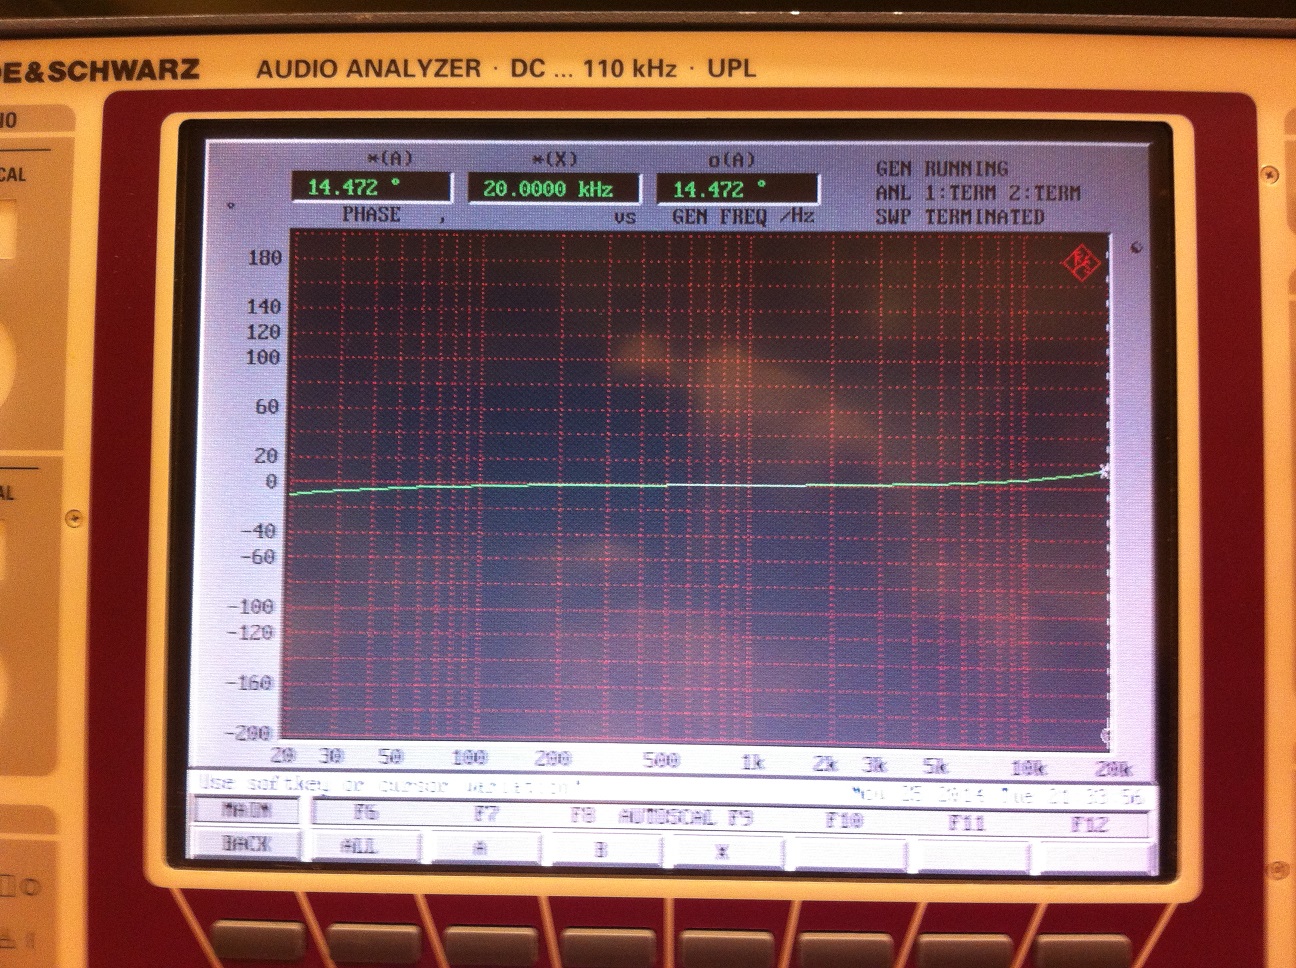Click the date and time stamp in the status bar
1296x968 pixels.
tap(1000, 794)
